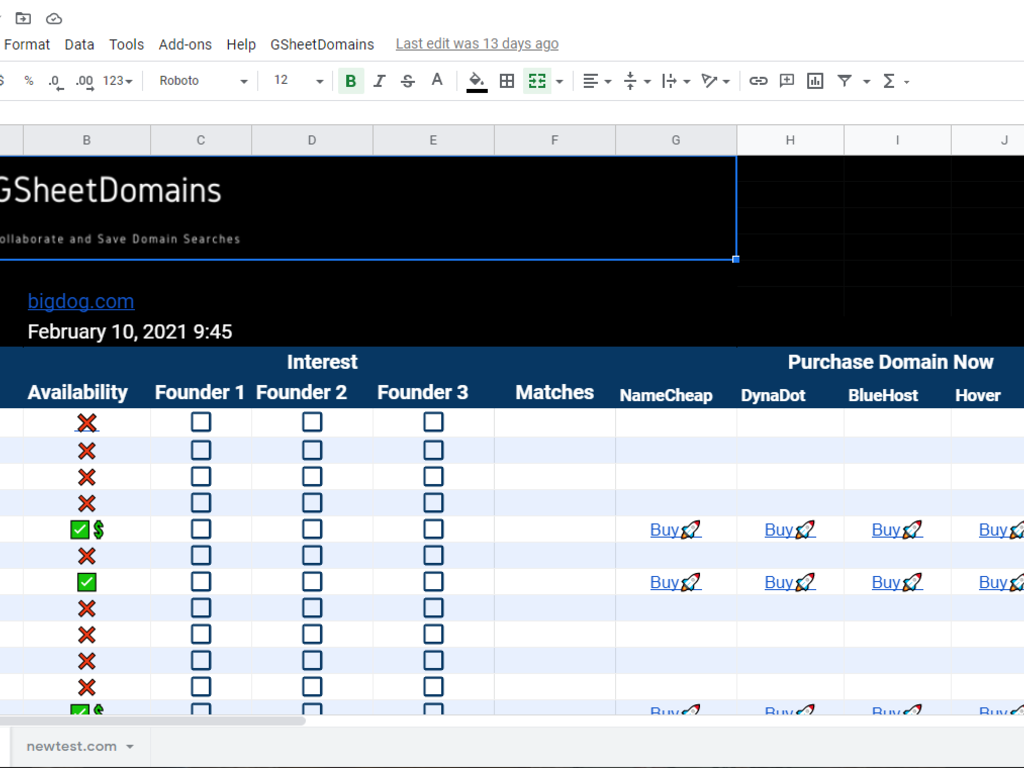Viewport: 1024px width, 768px height.
Task: Check Founder 1 checkbox in first row
Action: (201, 423)
